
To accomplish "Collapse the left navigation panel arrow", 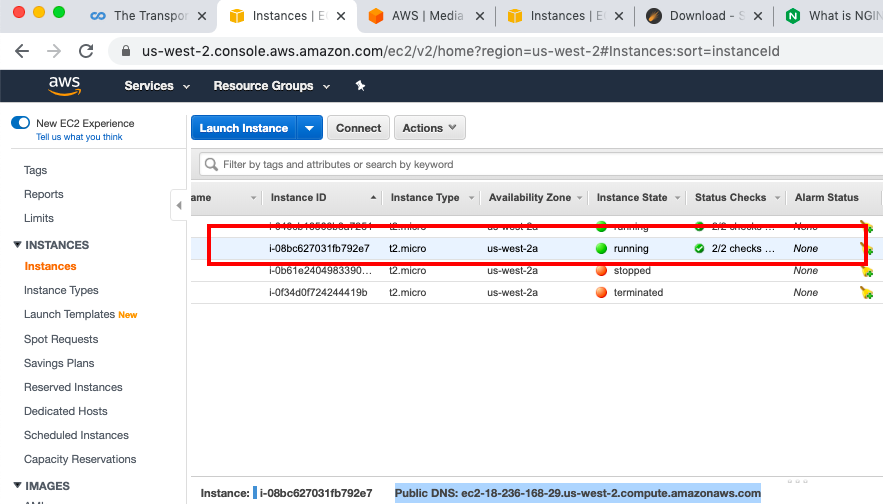I will pos(179,206).
